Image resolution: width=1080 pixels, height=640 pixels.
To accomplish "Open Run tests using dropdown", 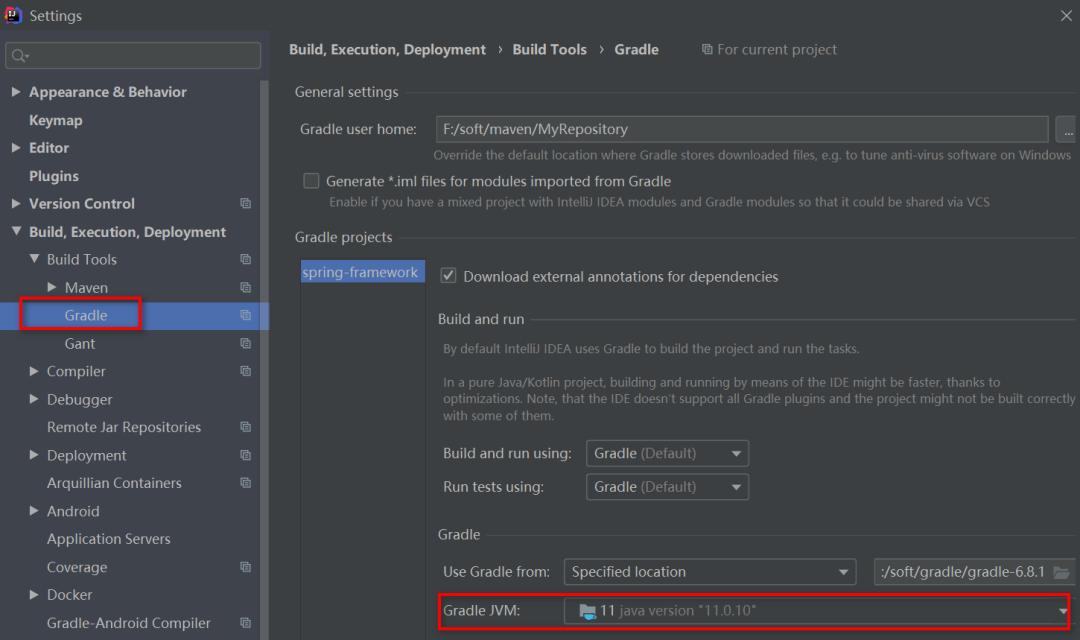I will (667, 487).
